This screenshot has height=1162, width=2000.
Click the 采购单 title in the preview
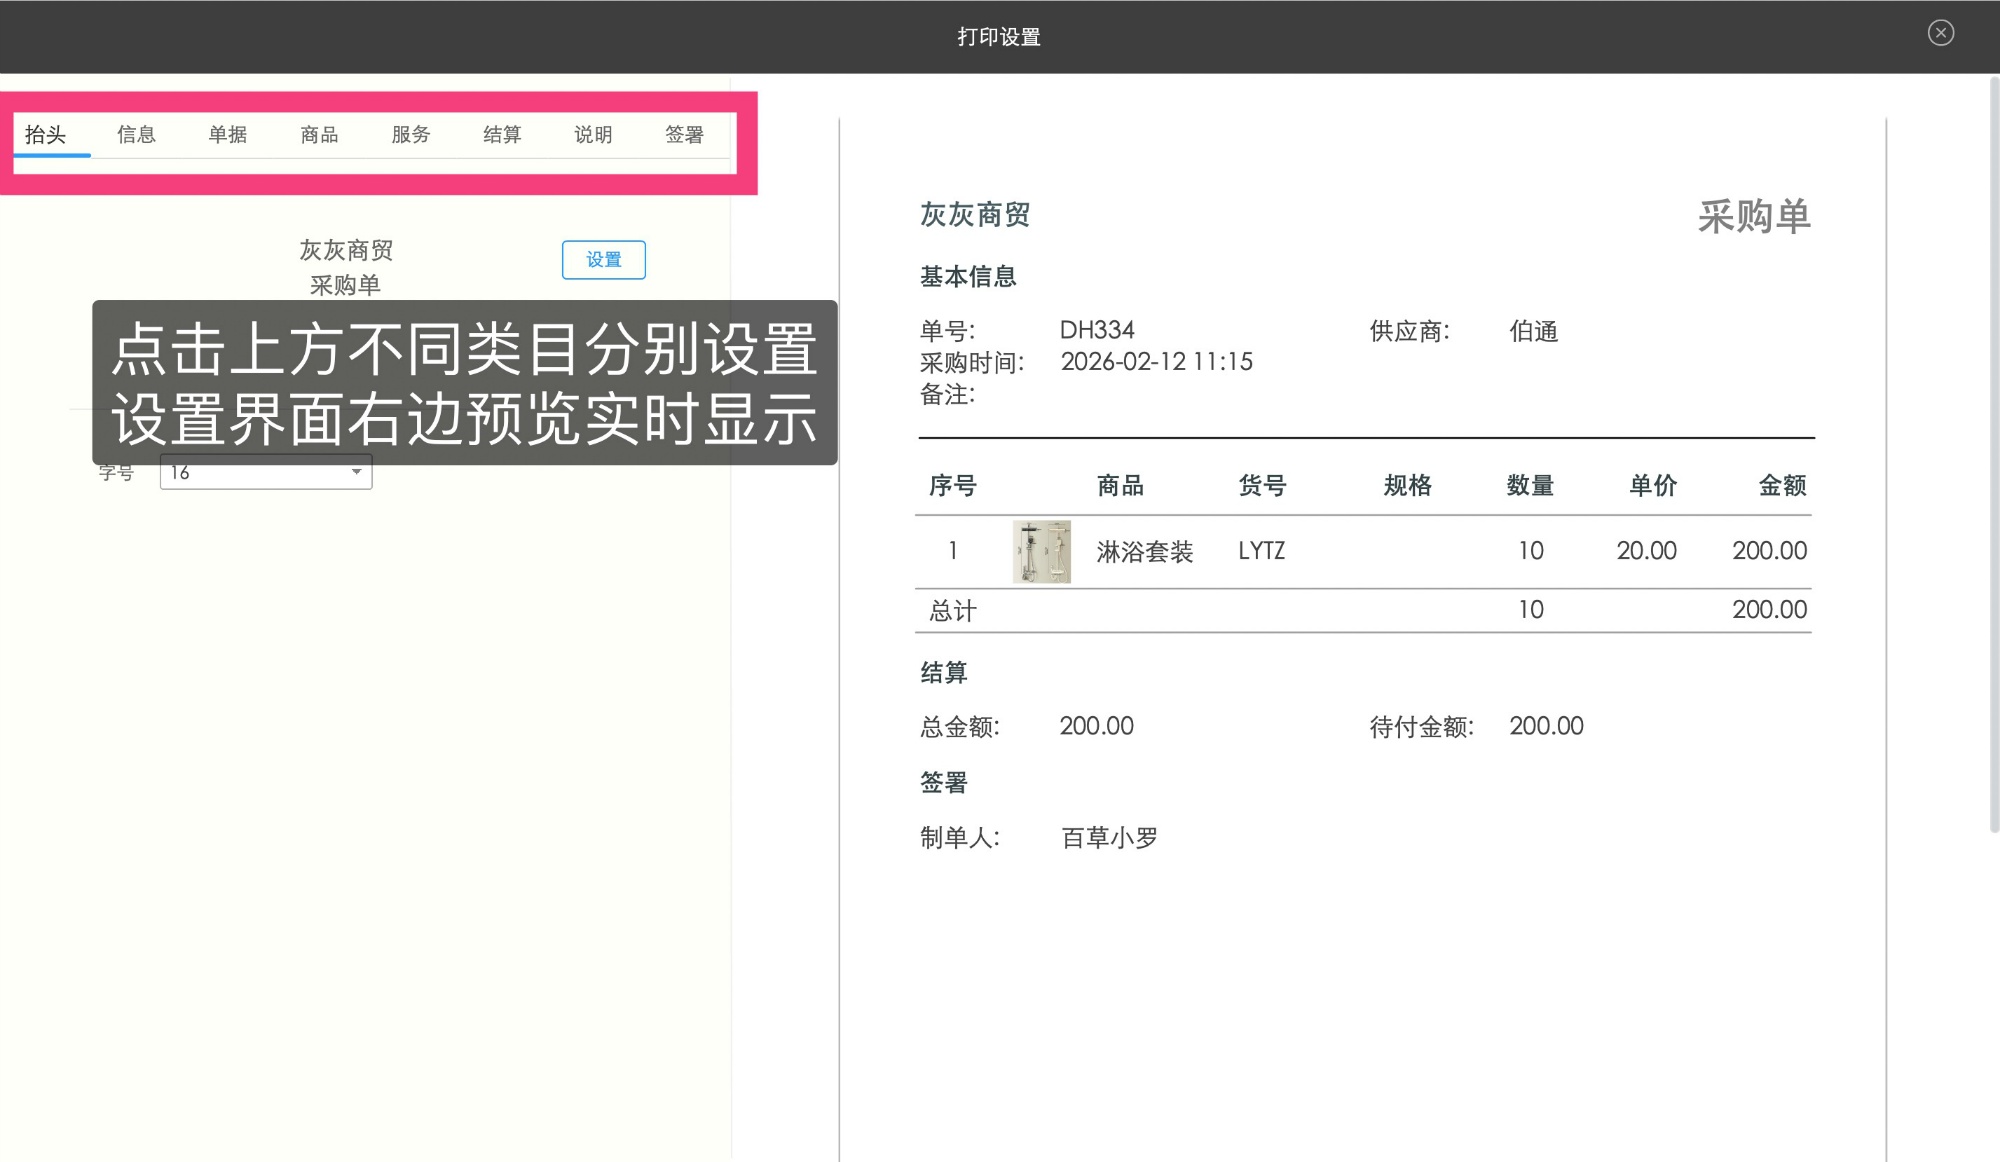coord(1754,216)
